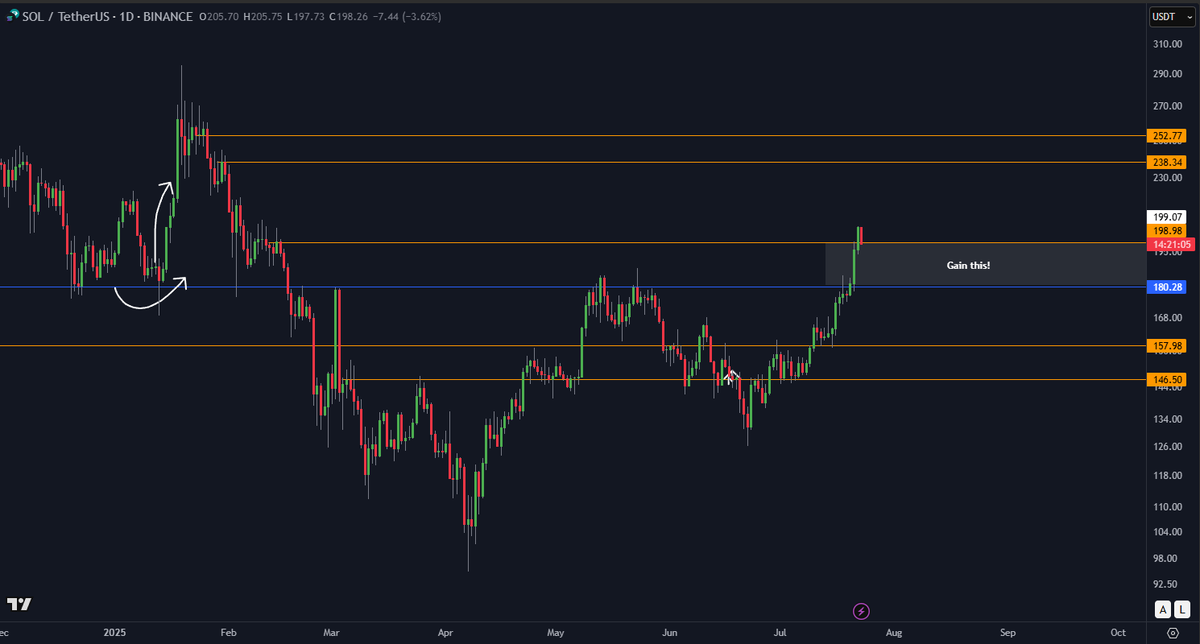Click the Mar label on time axis
The image size is (1200, 644).
332,633
